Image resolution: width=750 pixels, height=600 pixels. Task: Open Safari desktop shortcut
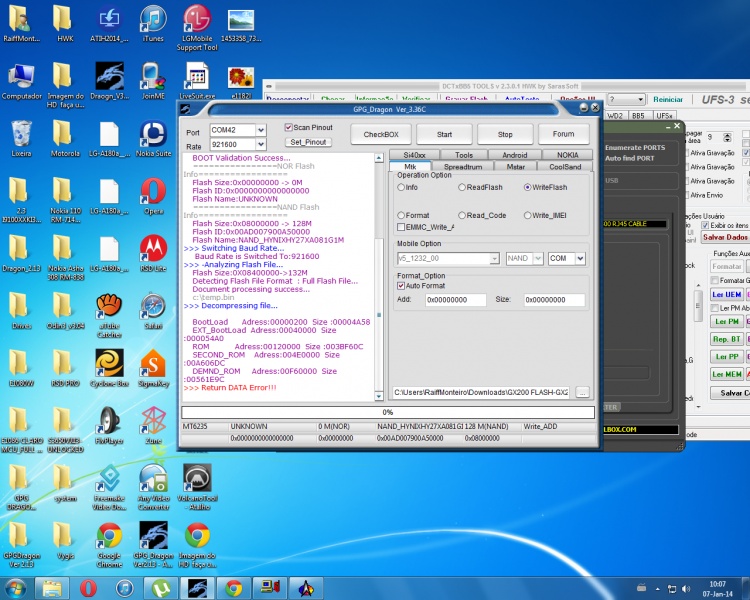pos(153,311)
